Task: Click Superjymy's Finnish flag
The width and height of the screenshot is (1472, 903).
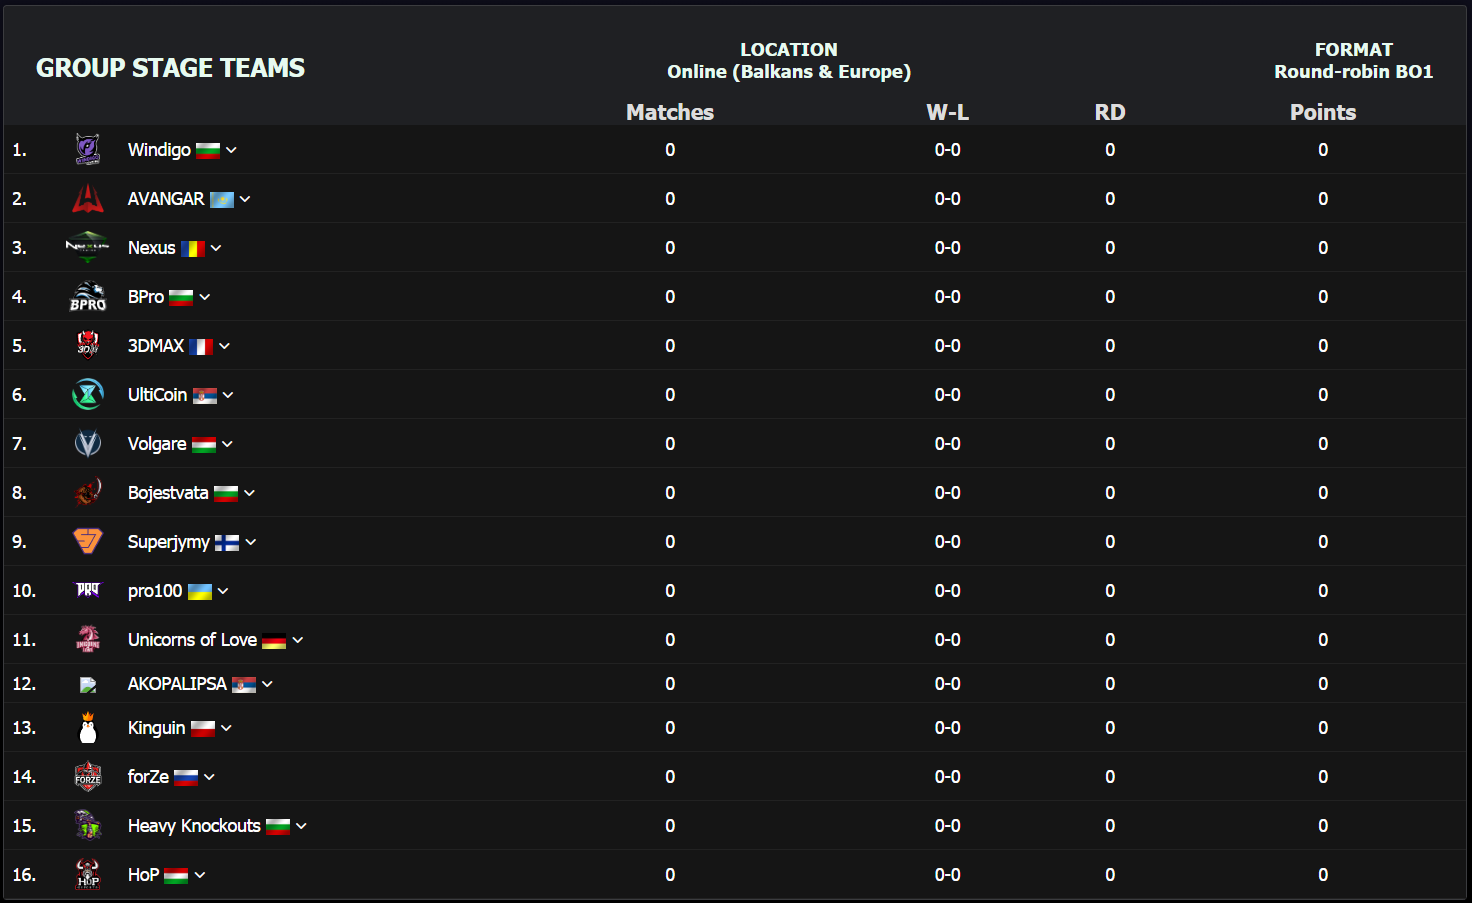Action: [x=227, y=543]
